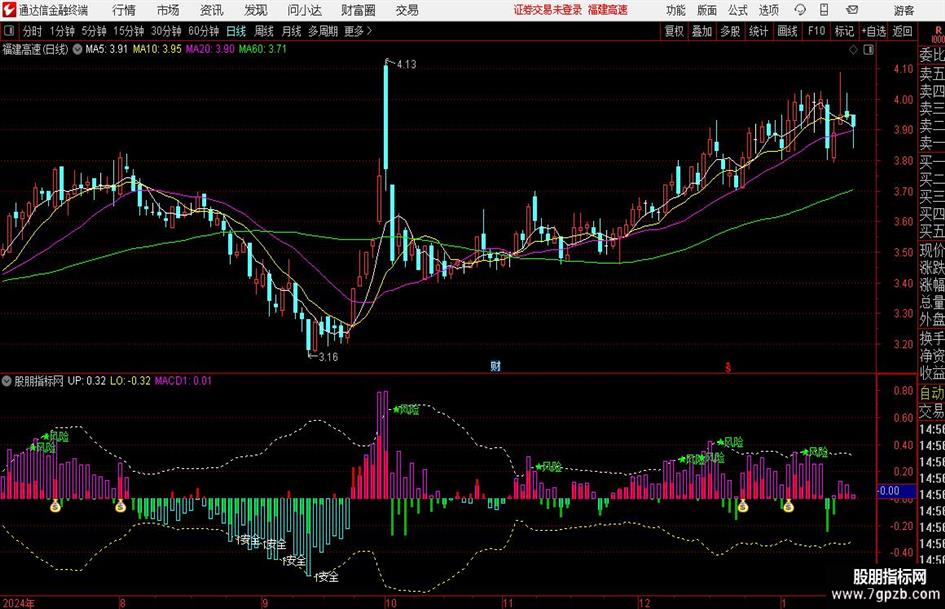This screenshot has height=609, width=945.
Task: Click the 返回 back button
Action: click(903, 31)
